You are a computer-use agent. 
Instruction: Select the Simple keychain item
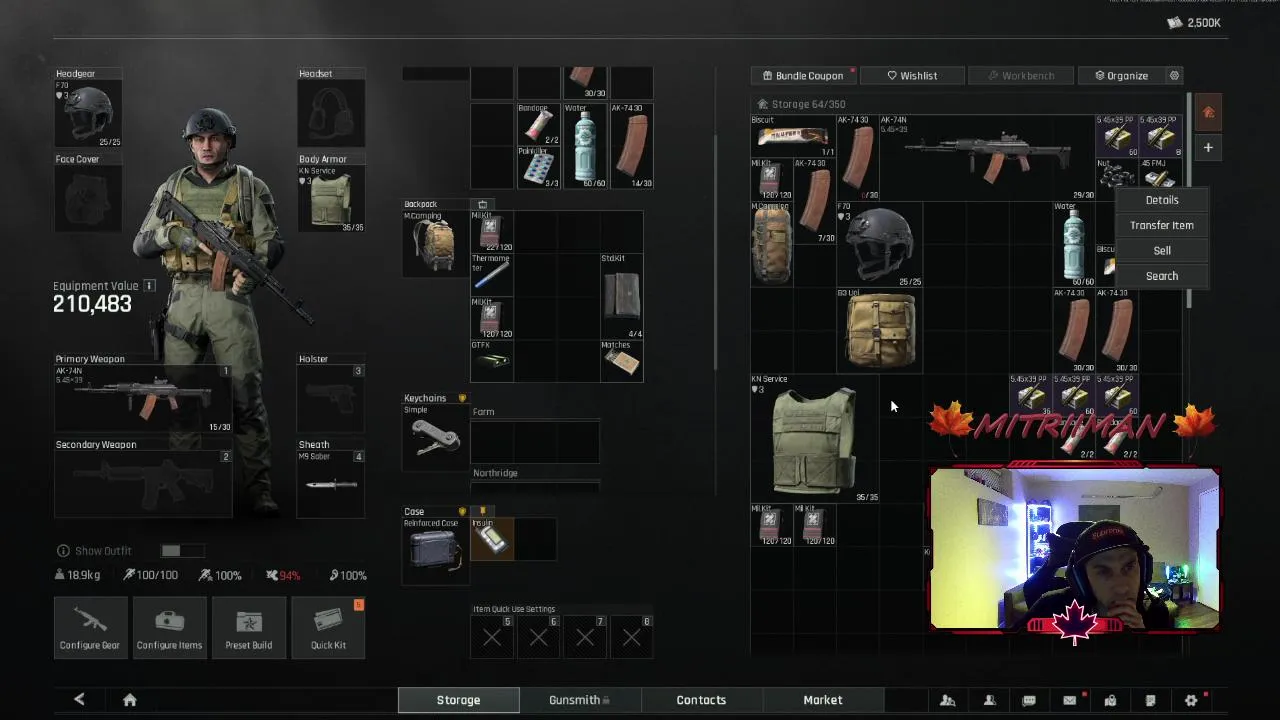point(435,438)
